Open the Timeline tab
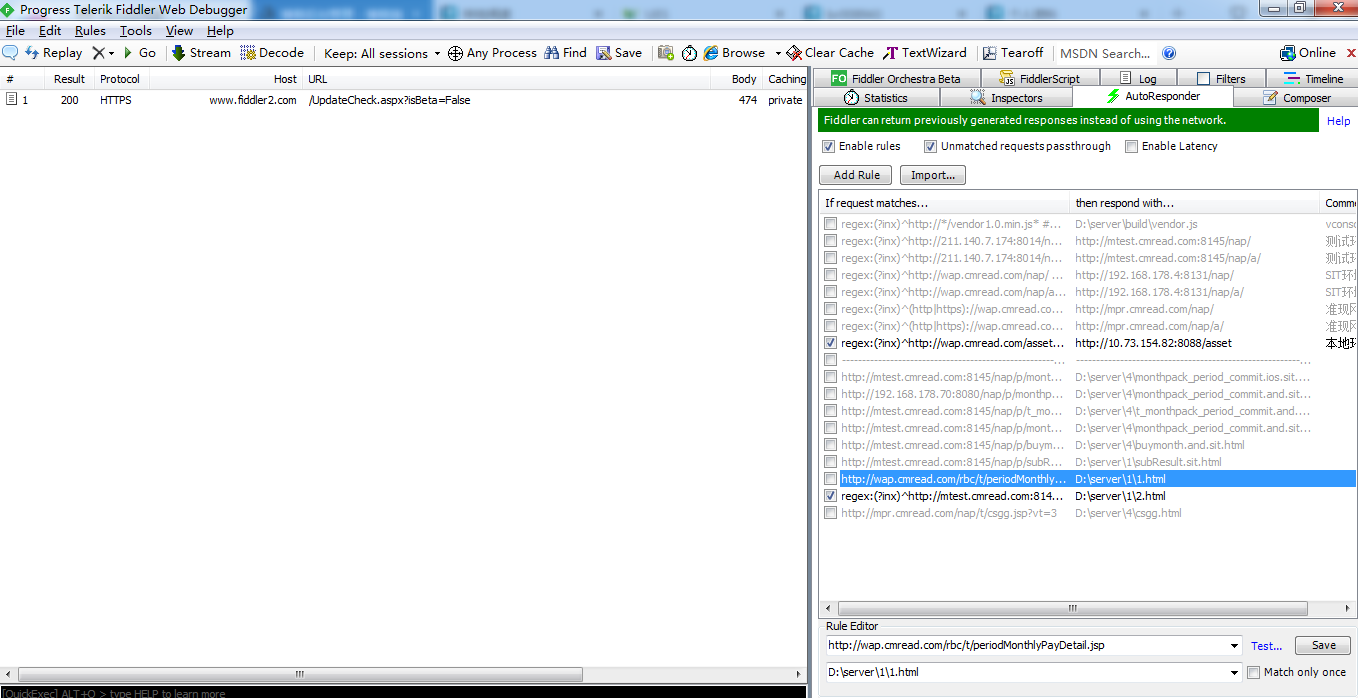The width and height of the screenshot is (1358, 698). coord(1313,79)
